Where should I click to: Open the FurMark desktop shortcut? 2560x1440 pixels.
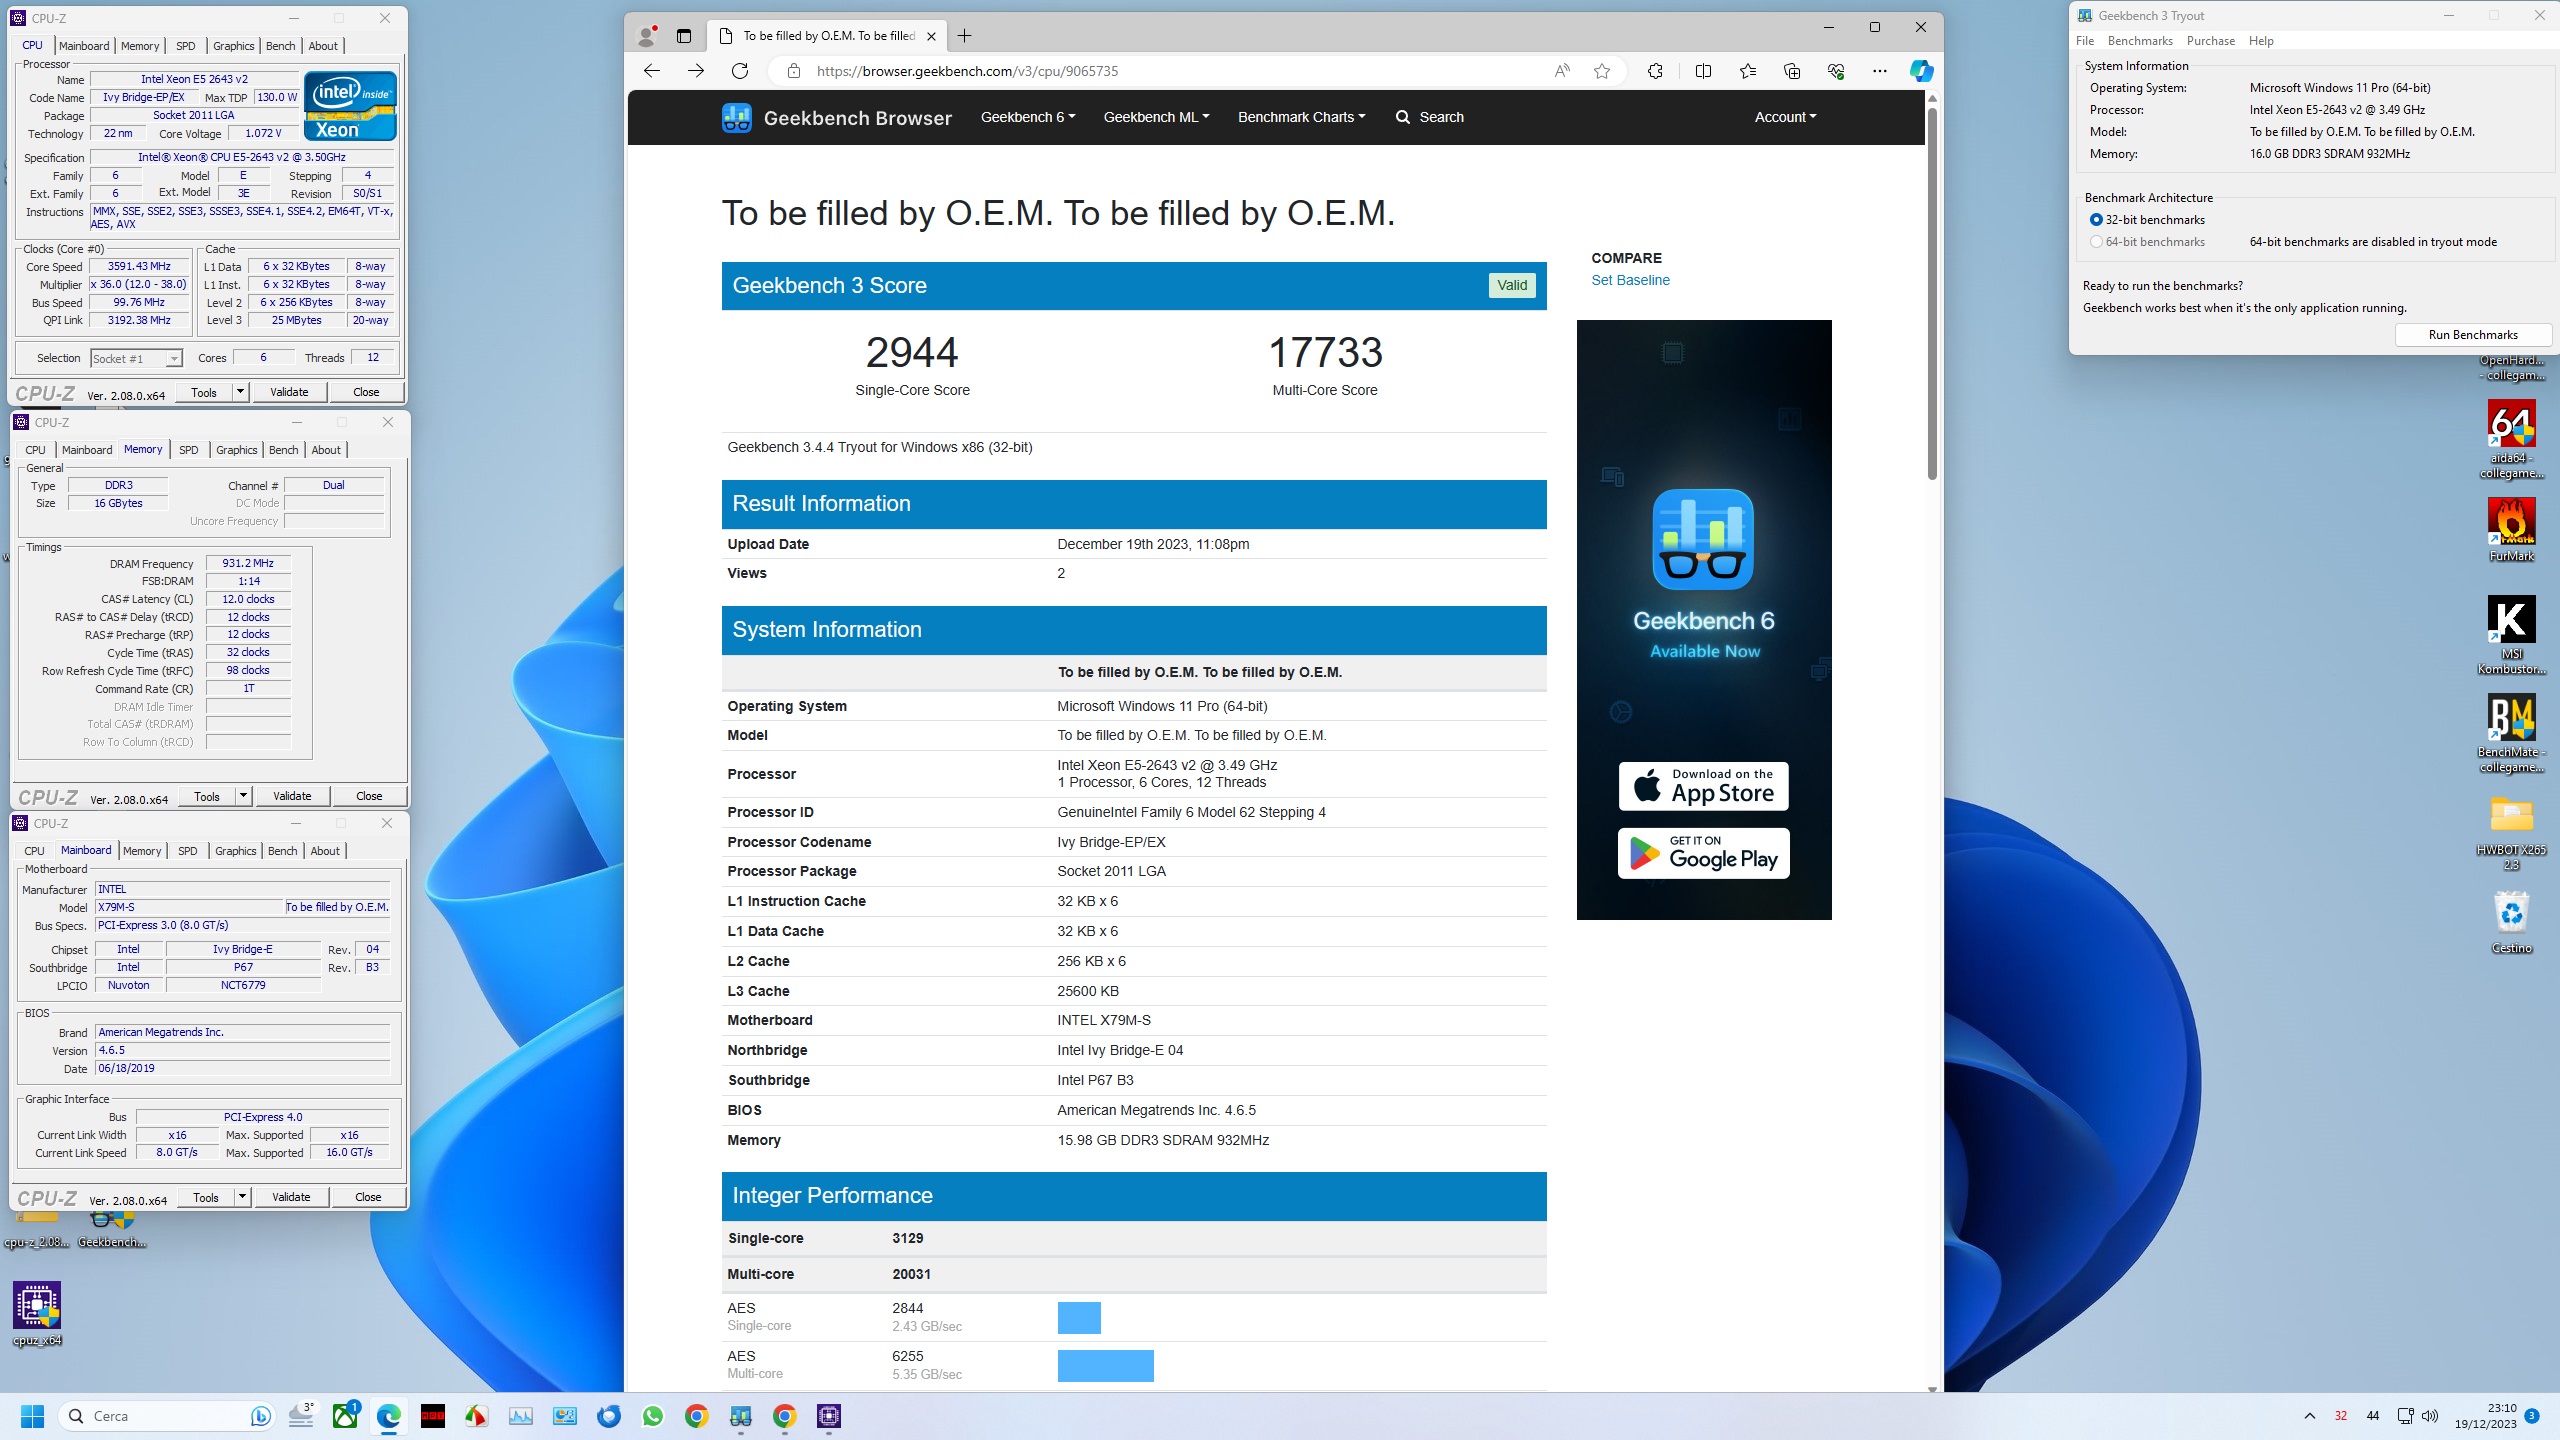(x=2511, y=530)
